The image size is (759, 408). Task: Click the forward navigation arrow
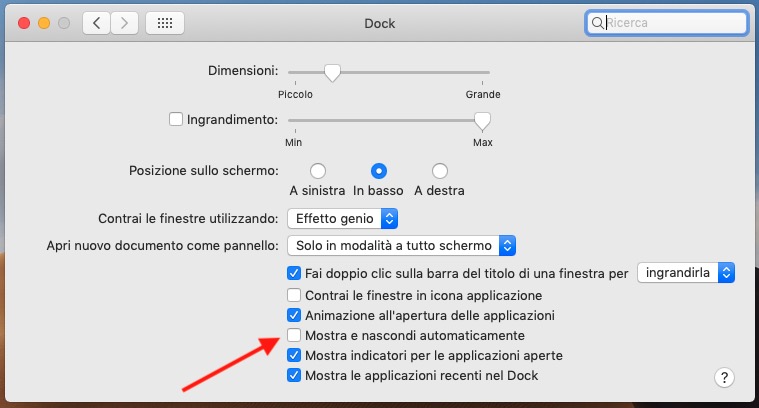(x=125, y=22)
